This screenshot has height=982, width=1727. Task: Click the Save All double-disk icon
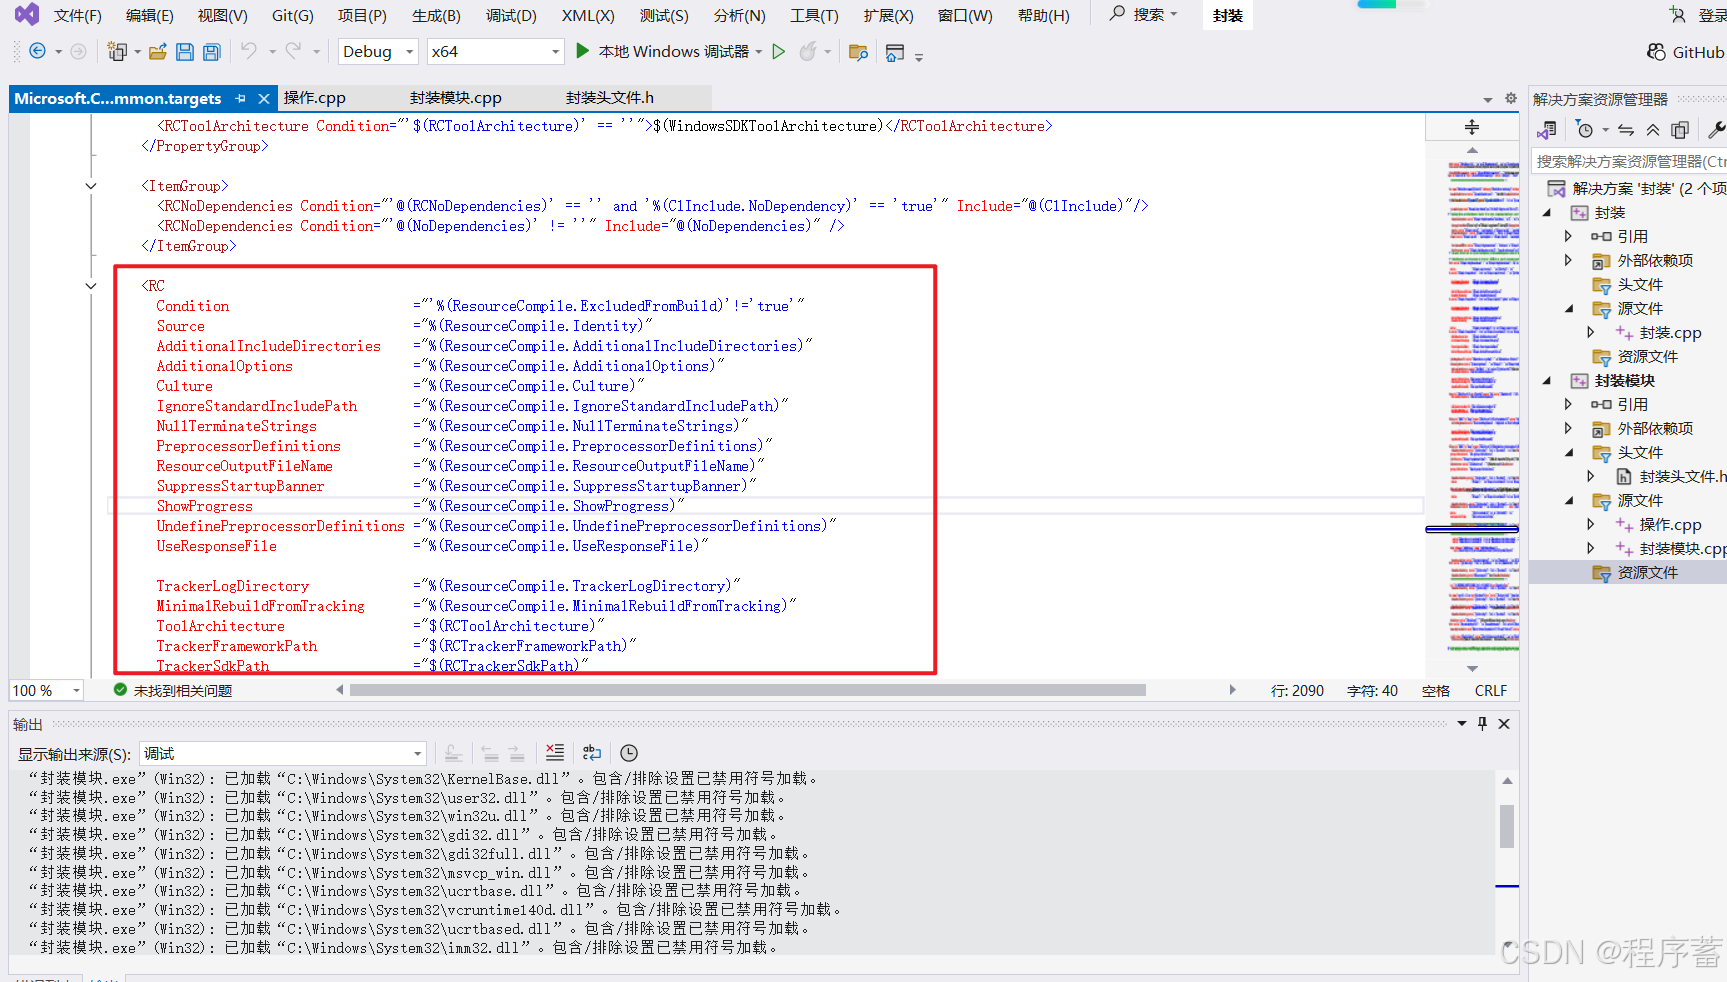(212, 51)
